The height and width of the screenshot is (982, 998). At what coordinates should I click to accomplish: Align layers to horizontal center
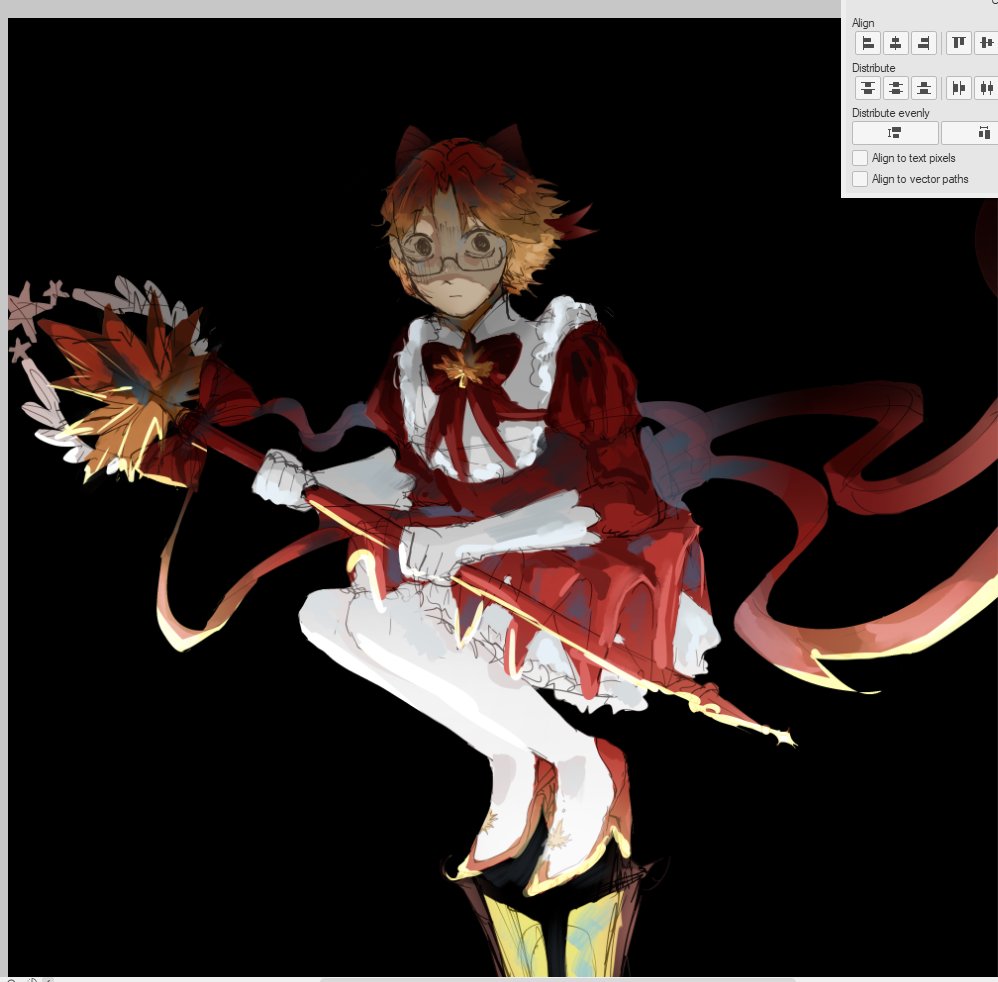click(x=896, y=43)
